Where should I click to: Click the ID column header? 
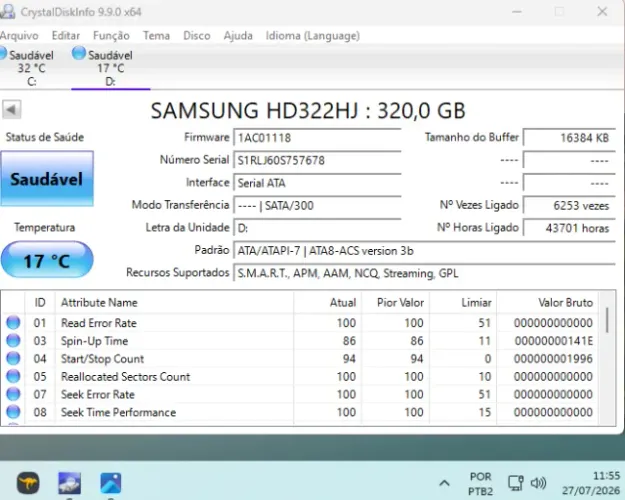click(40, 303)
